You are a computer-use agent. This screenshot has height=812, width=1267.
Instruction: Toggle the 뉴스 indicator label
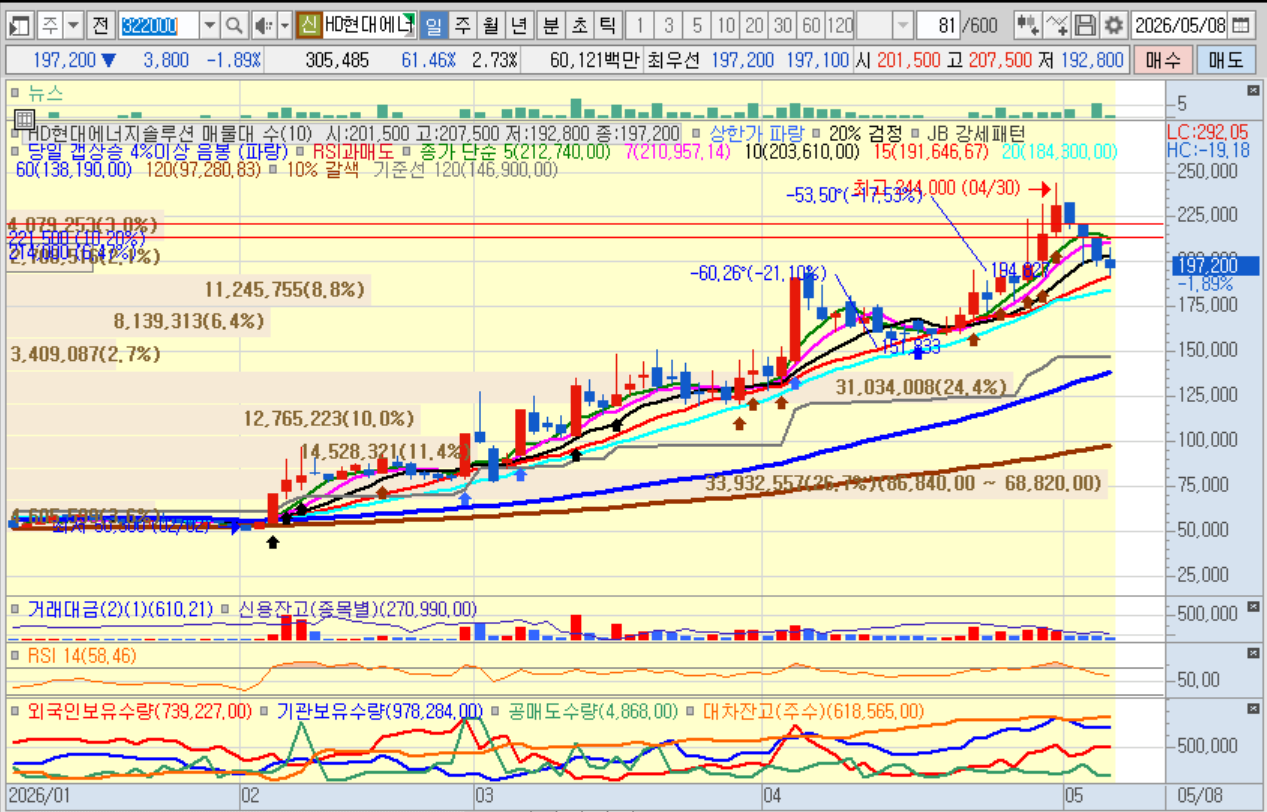coord(46,94)
